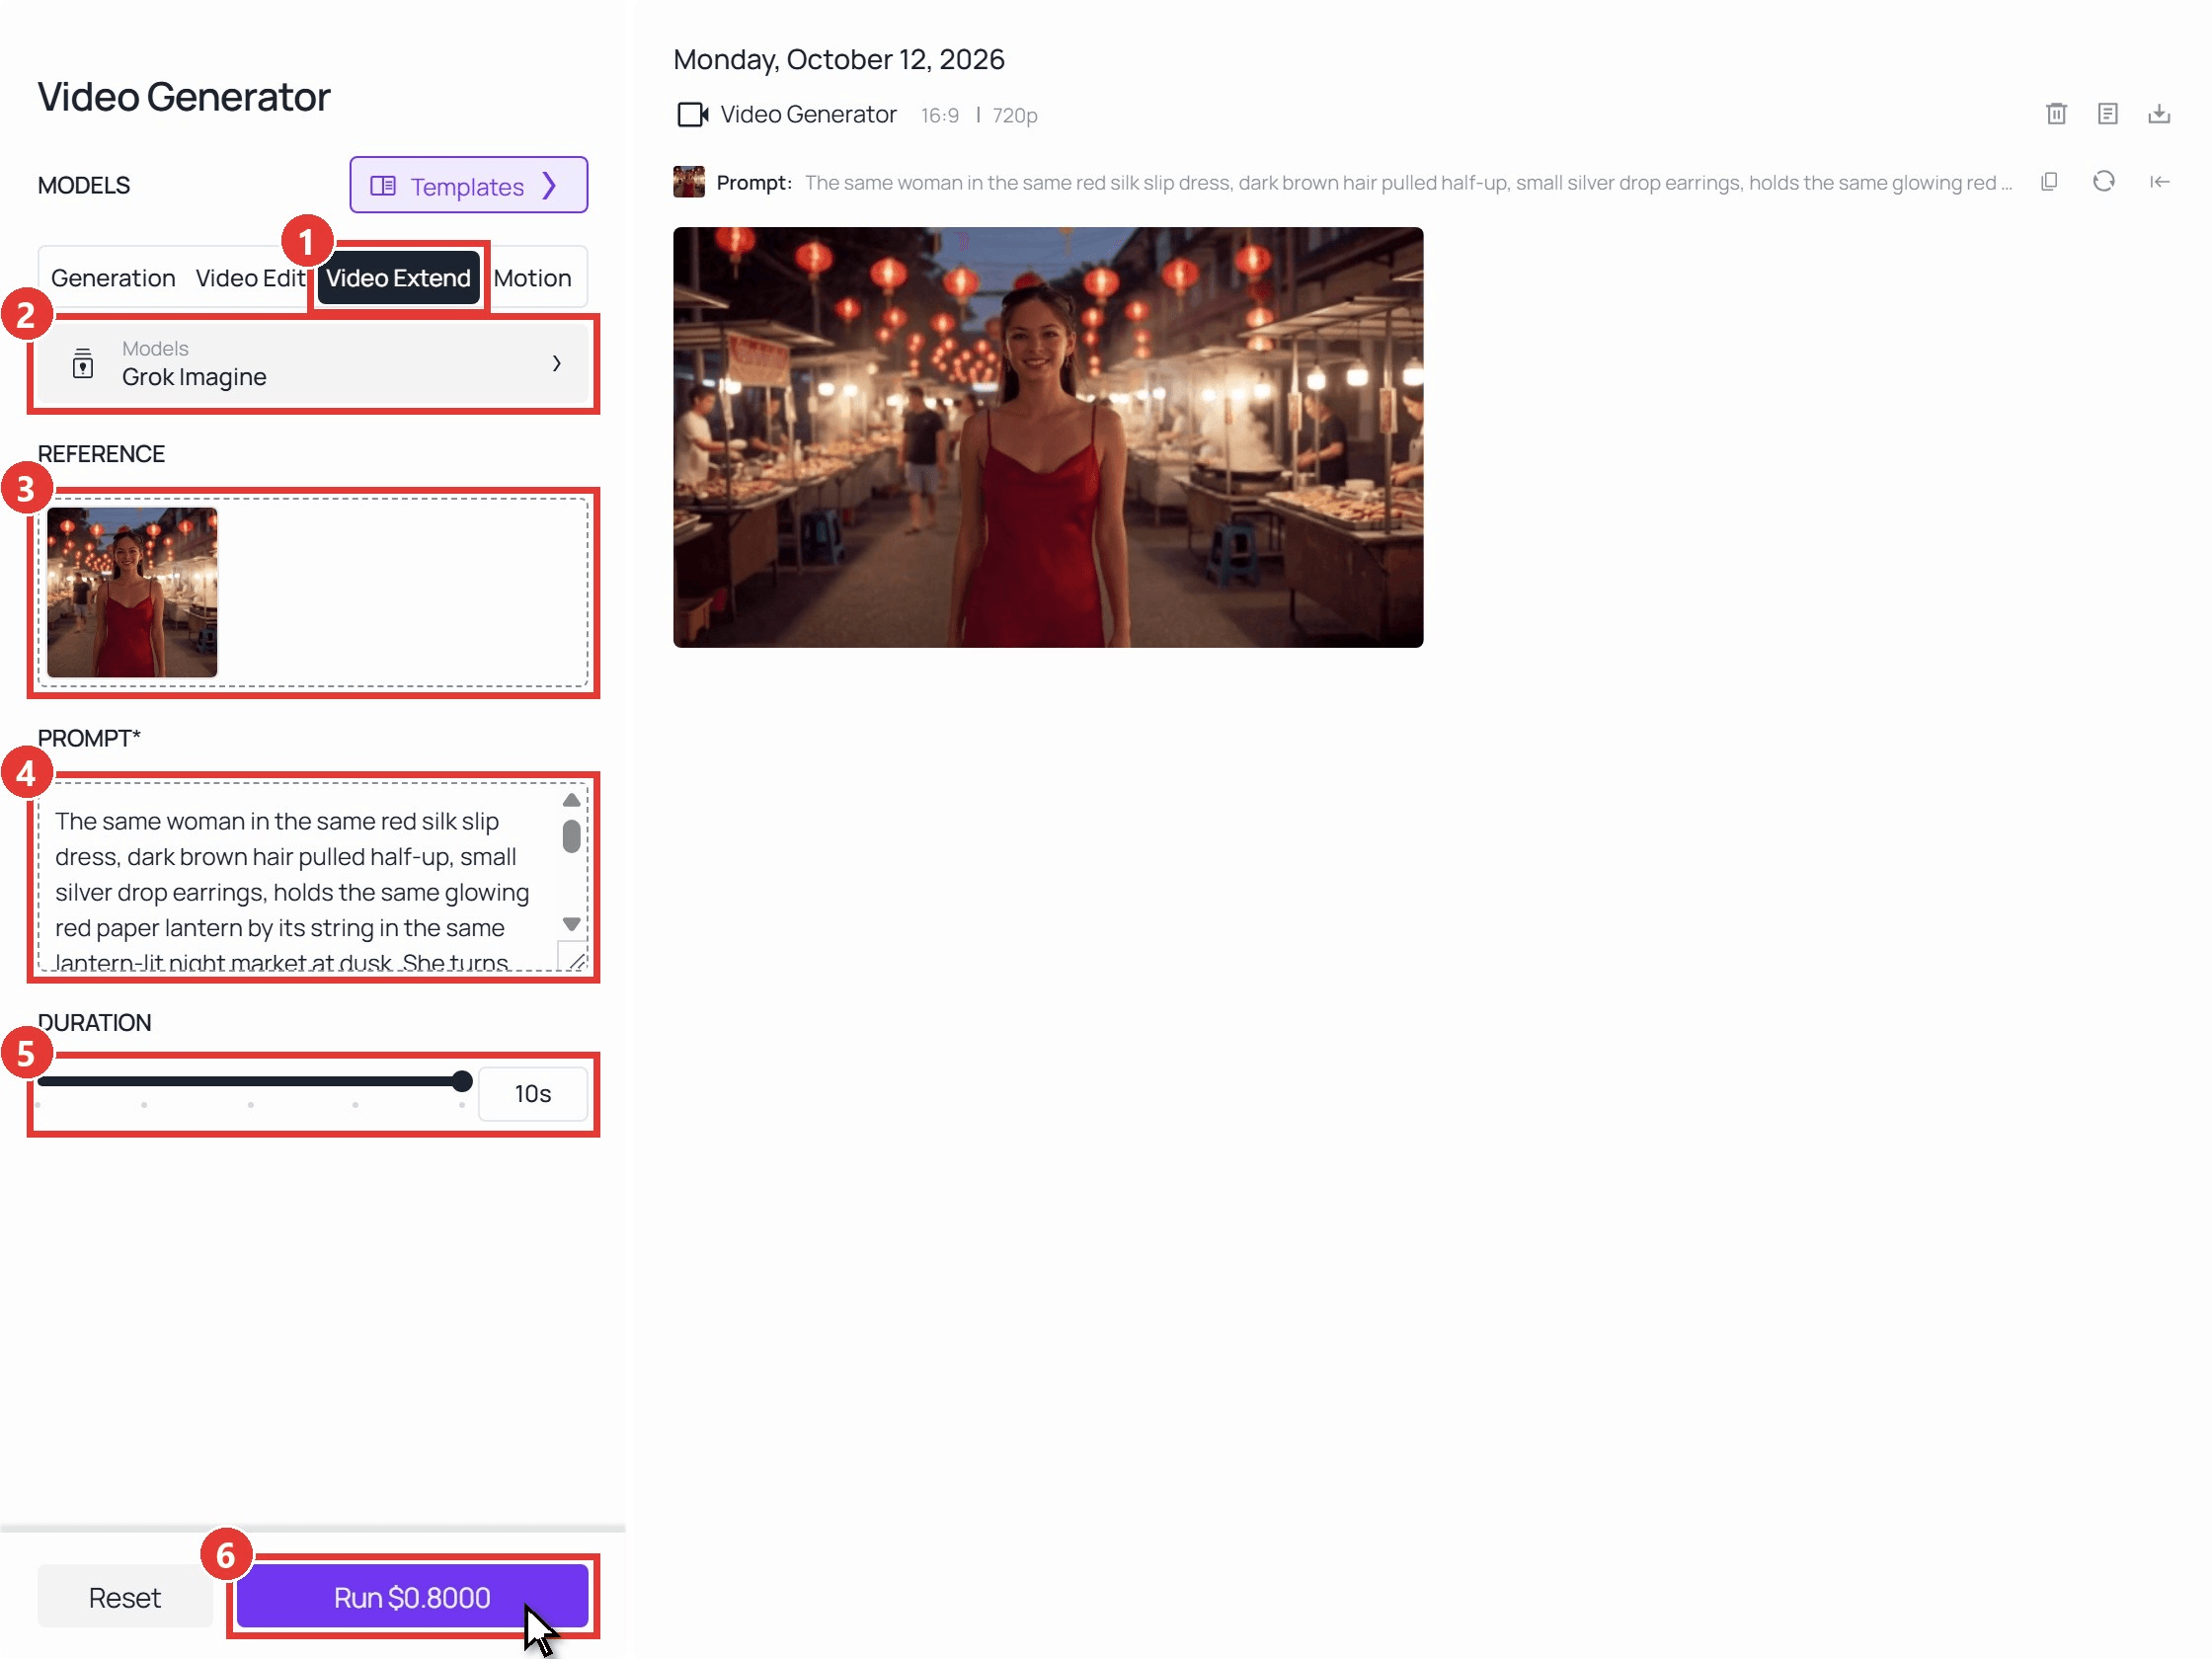Reset the video generator settings
2212x1659 pixels.
[x=125, y=1598]
